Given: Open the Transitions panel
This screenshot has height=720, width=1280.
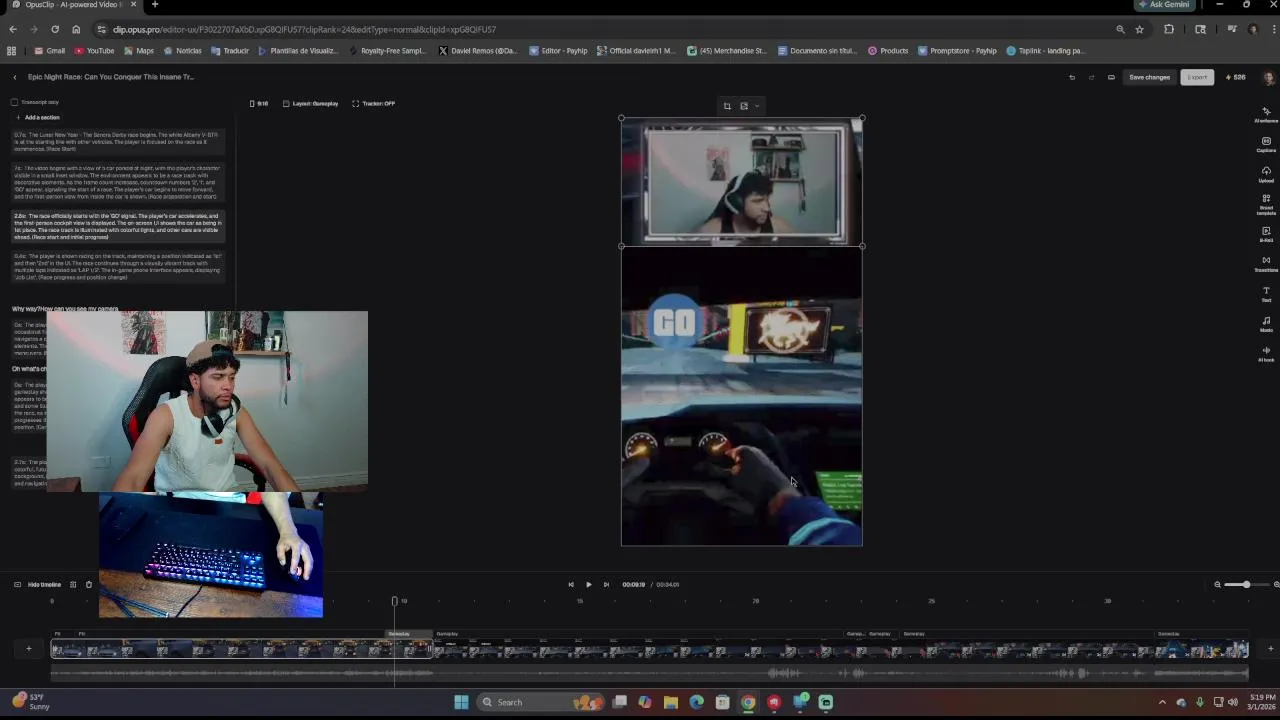Looking at the screenshot, I should click(1266, 264).
